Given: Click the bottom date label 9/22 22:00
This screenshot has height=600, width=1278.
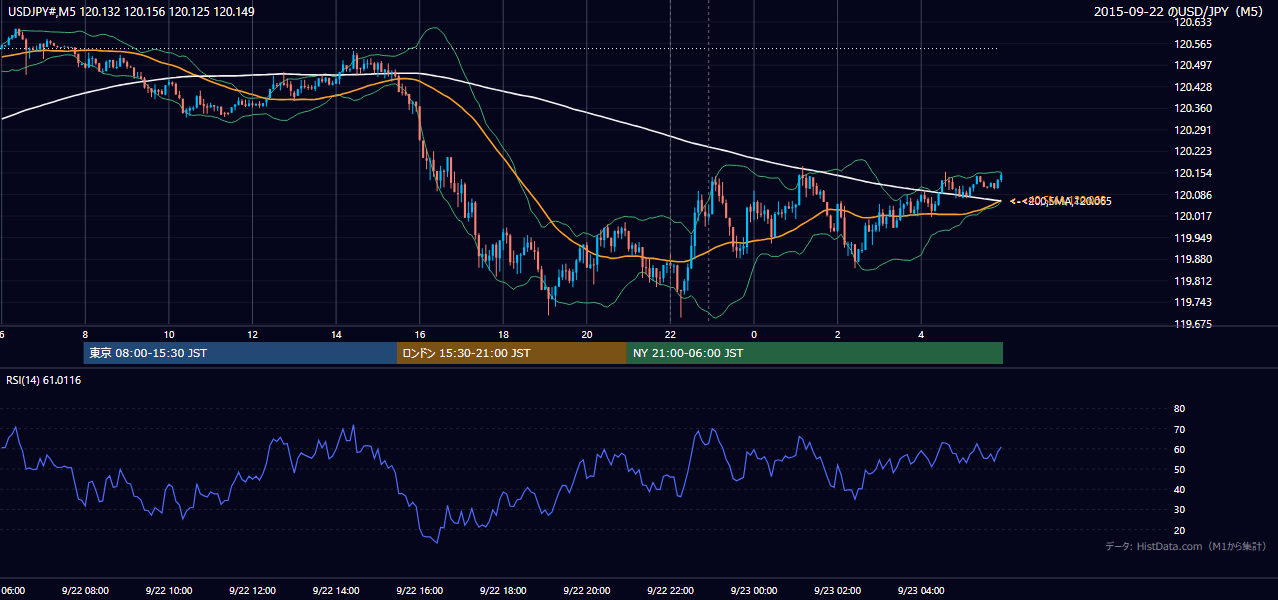Looking at the screenshot, I should tap(670, 591).
